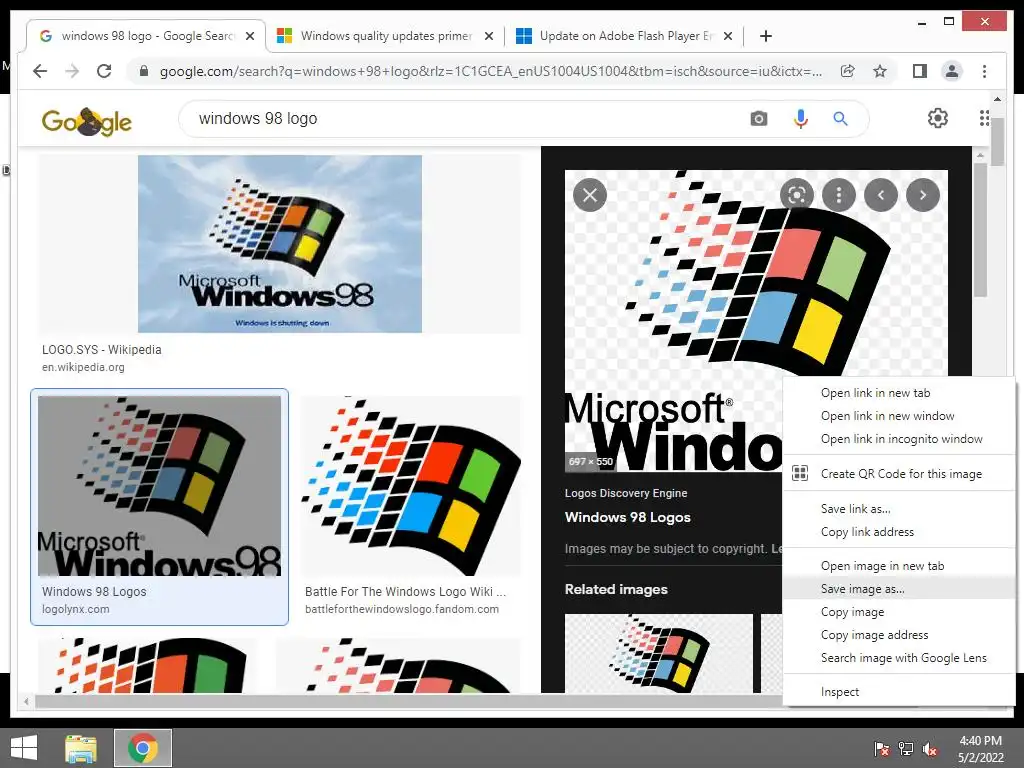Screen dimensions: 1024x768
Task: Select the Windows 98 Logos logolynx thumbnail
Action: click(159, 486)
